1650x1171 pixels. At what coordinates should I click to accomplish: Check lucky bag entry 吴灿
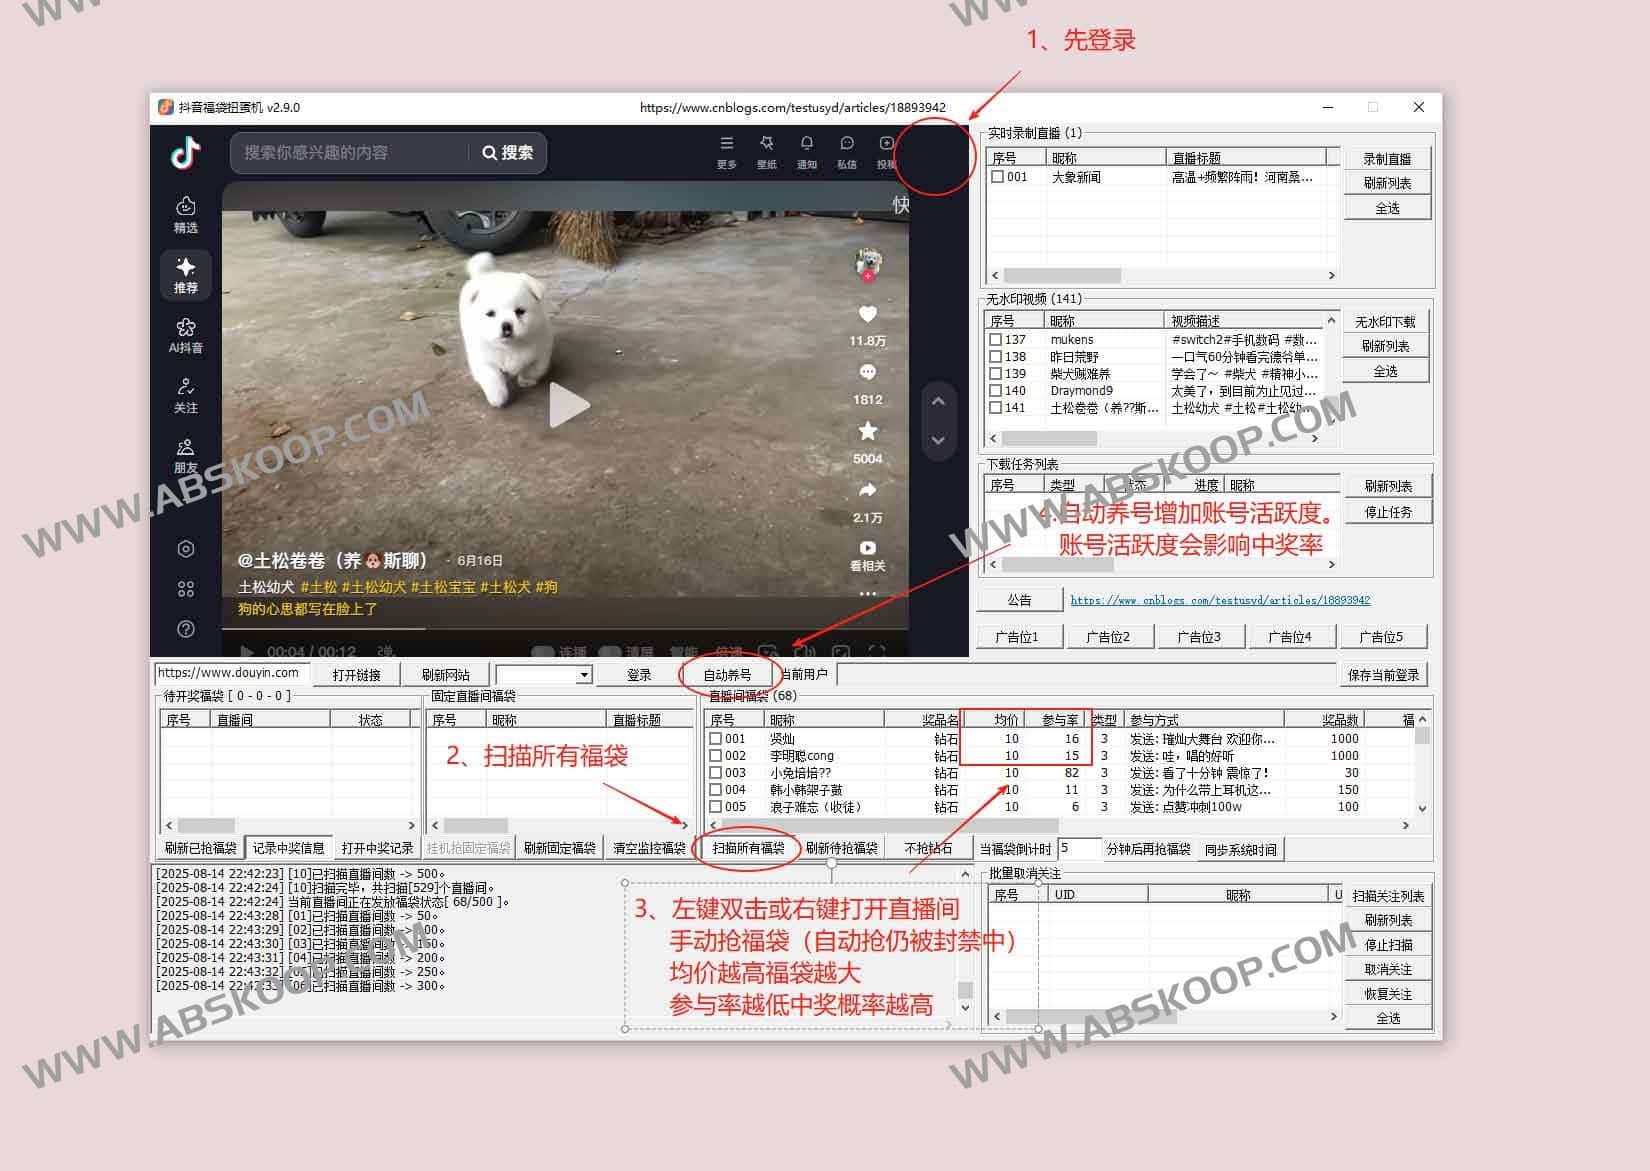tap(715, 738)
